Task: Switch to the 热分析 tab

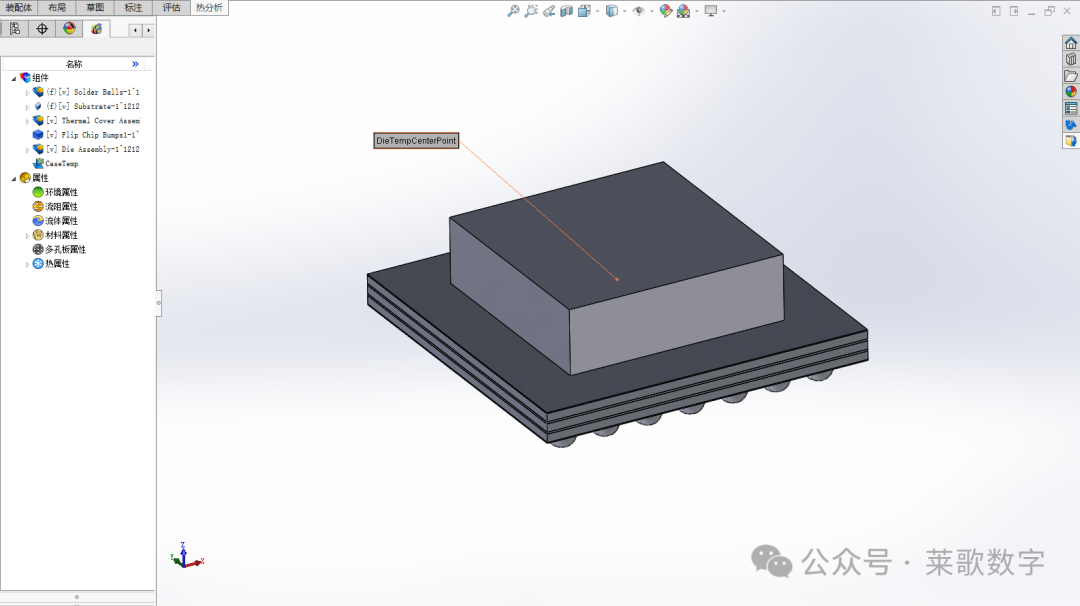Action: click(207, 6)
